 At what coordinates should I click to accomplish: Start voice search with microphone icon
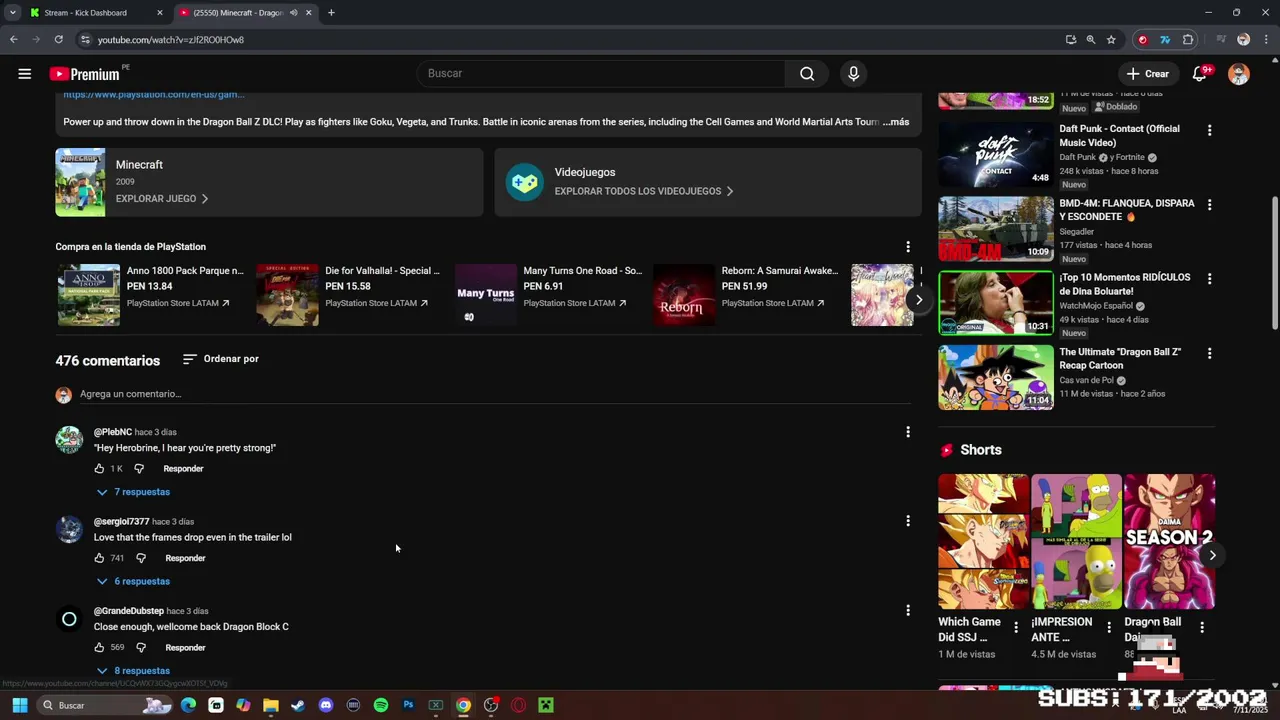tap(853, 73)
